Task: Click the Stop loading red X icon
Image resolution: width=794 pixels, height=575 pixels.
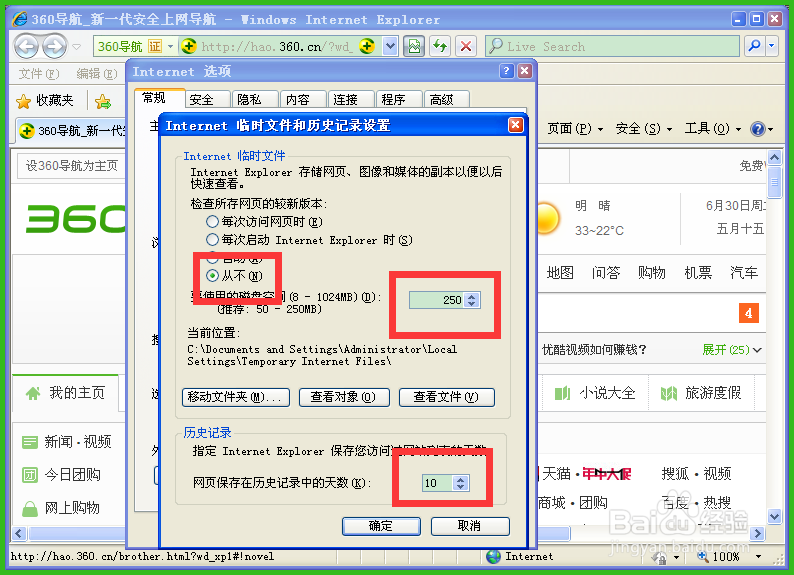Action: point(466,47)
